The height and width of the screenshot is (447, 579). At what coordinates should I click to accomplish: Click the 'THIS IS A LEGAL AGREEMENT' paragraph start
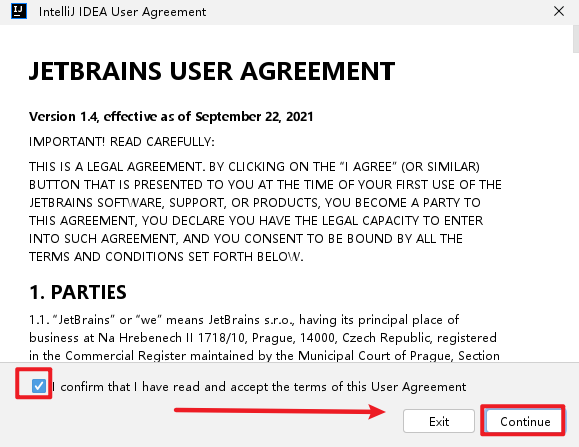(254, 167)
